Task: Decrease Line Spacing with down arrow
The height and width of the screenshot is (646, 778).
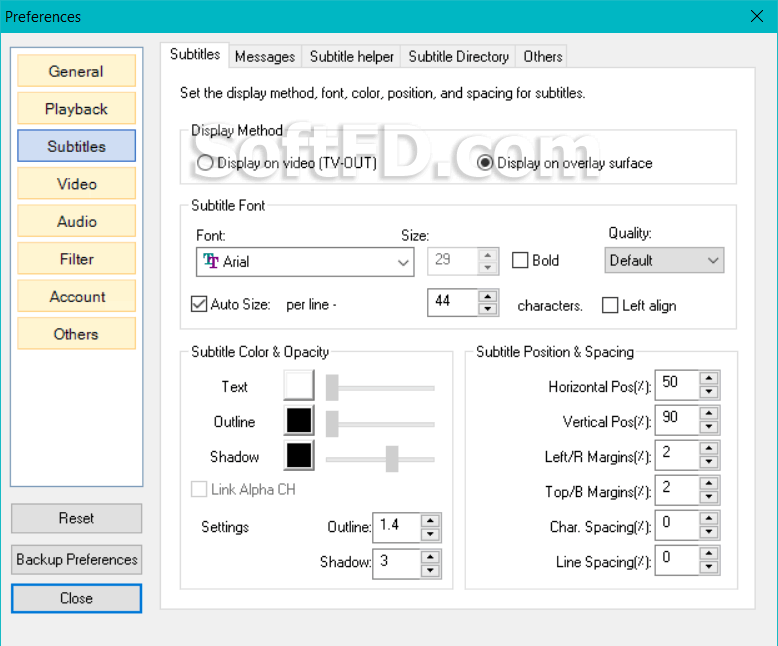Action: point(709,567)
